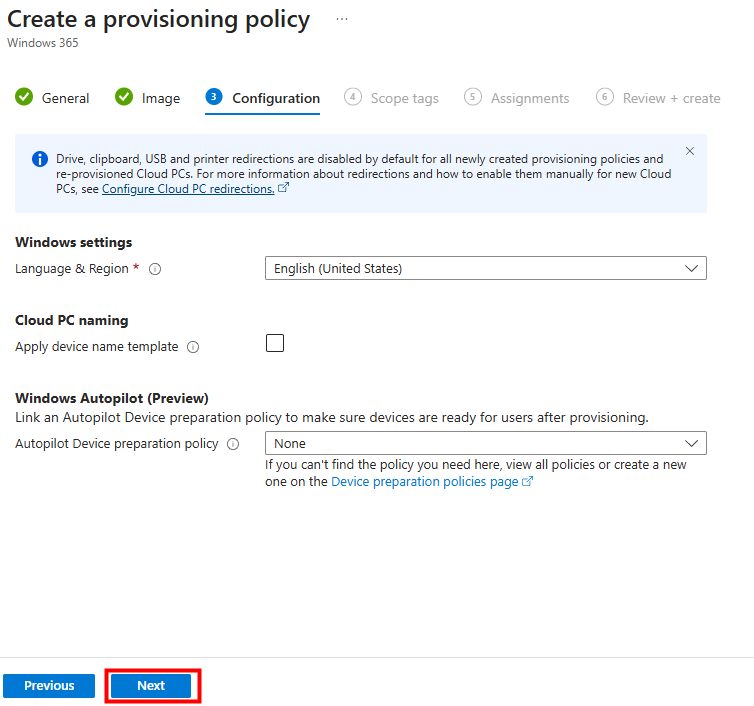Open the Assignments tab

pos(529,98)
